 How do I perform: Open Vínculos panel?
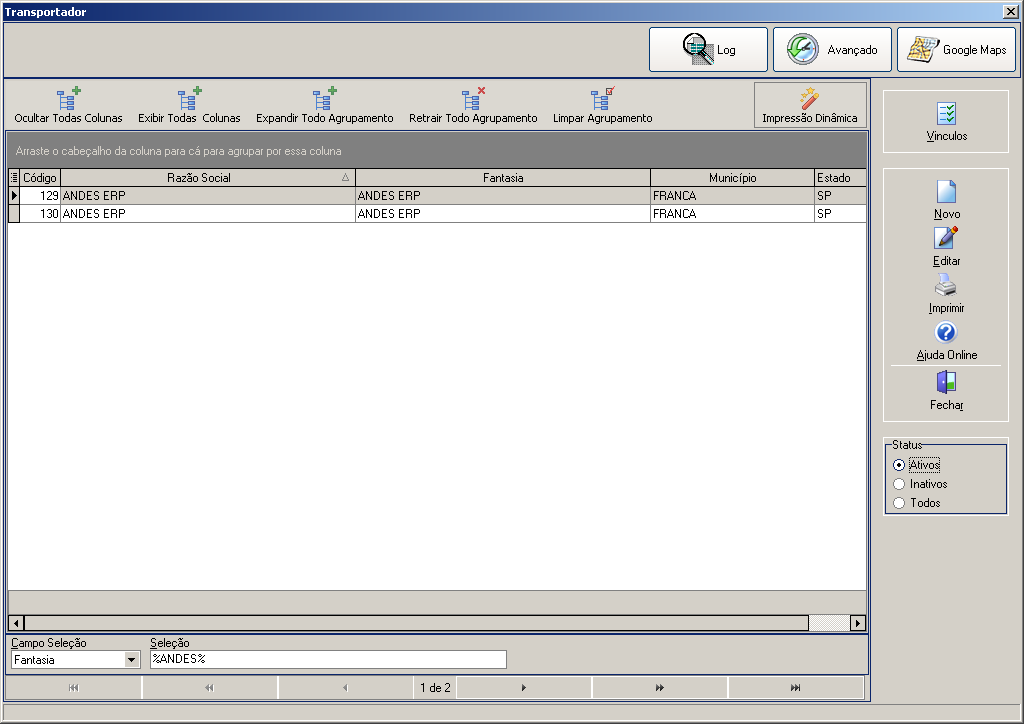(946, 122)
